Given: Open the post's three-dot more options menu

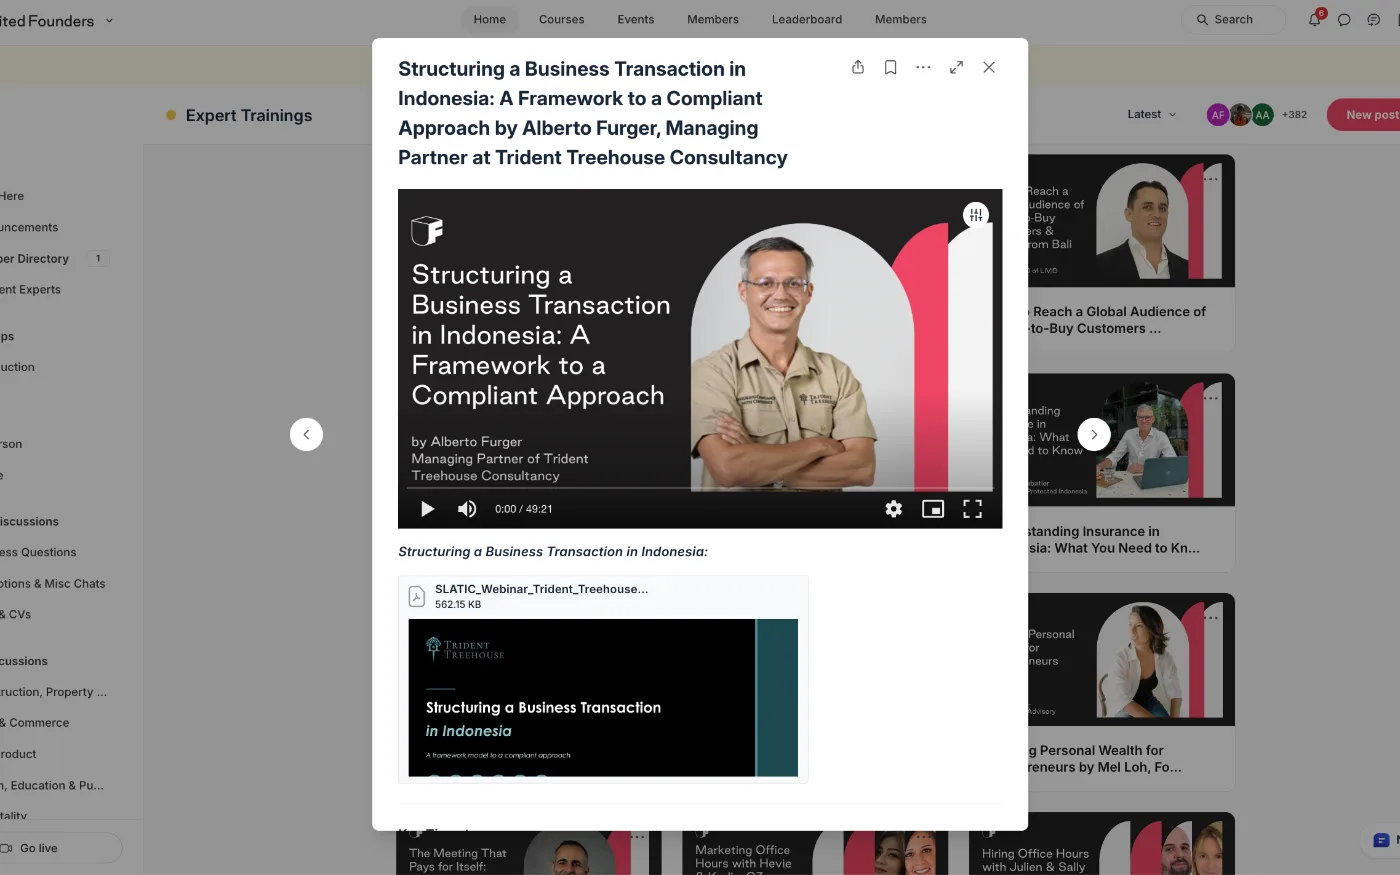Looking at the screenshot, I should pos(923,67).
